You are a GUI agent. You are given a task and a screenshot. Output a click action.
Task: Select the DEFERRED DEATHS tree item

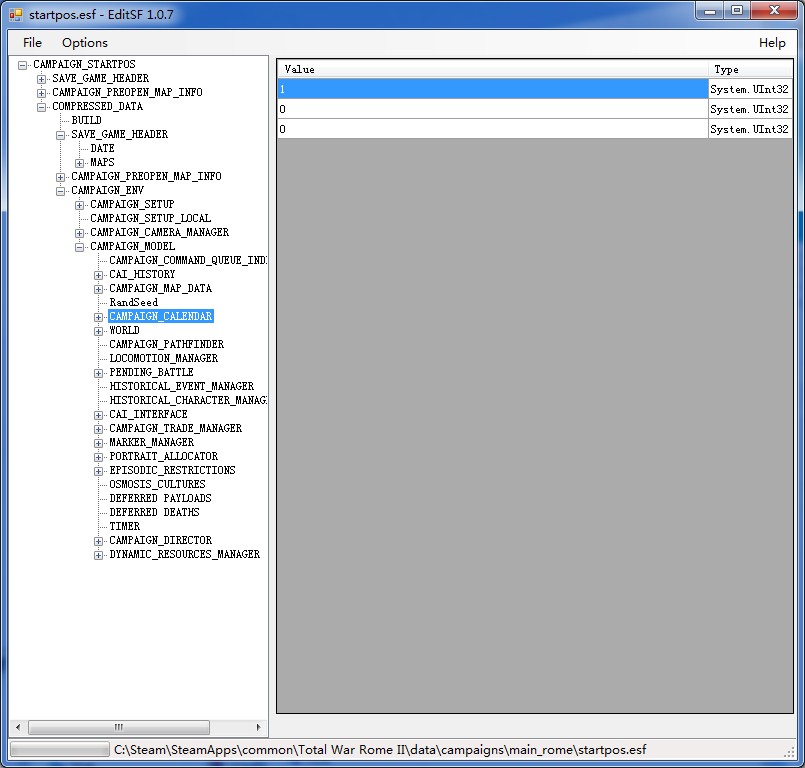click(154, 512)
